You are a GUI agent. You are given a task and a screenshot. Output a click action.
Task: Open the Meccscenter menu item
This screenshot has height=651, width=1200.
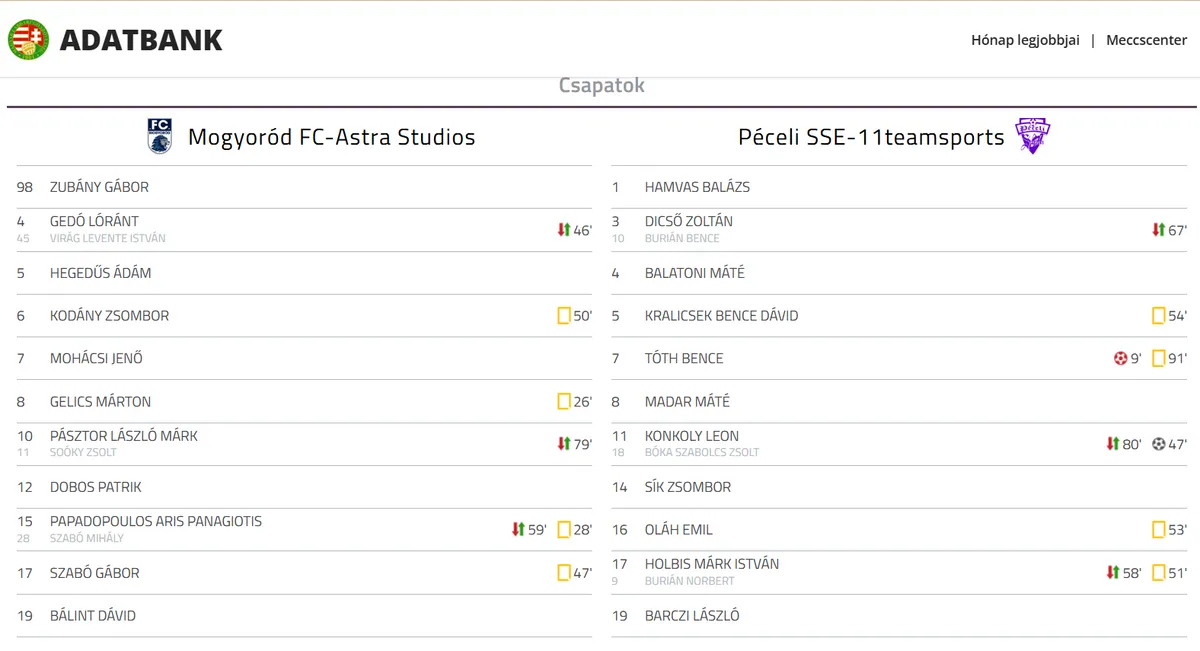[1146, 40]
